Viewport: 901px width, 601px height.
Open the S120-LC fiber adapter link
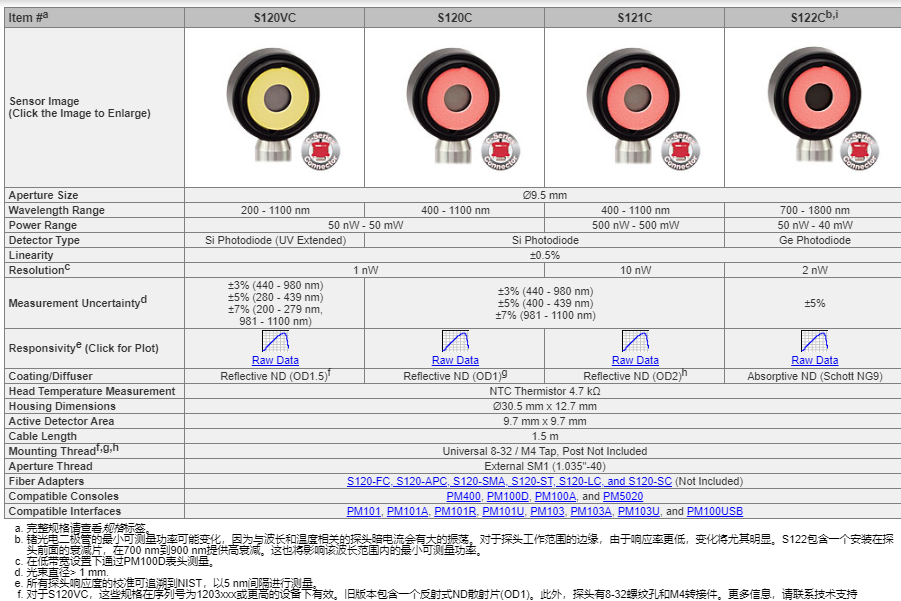pos(580,481)
